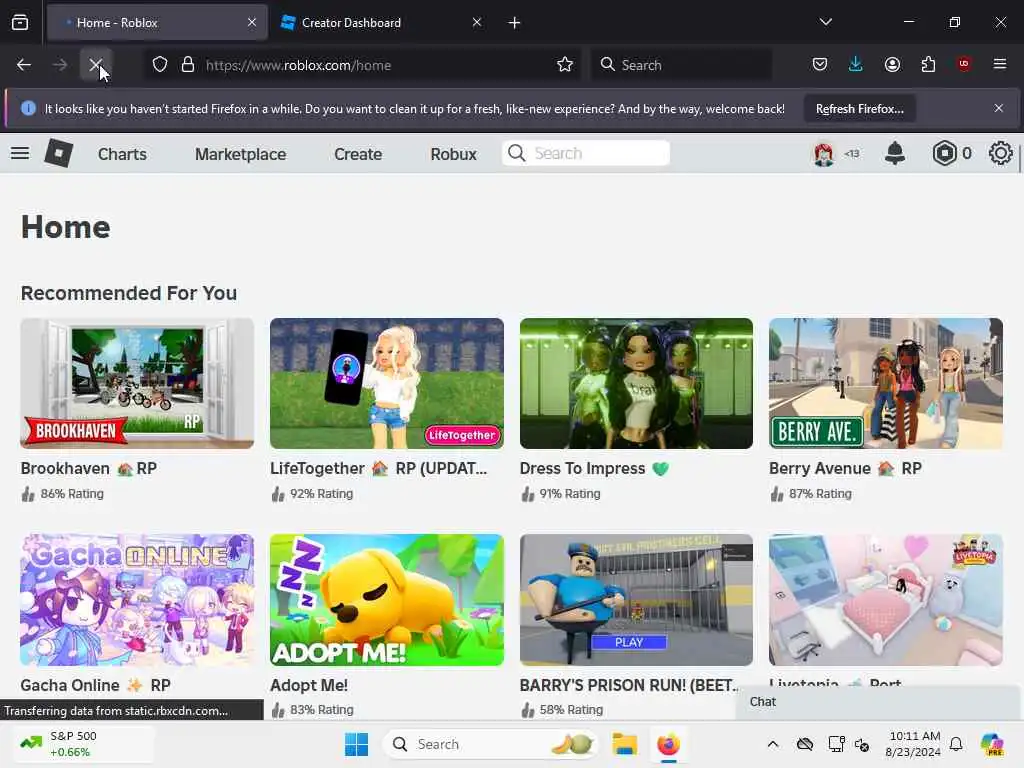Stop page loading with X button
The image size is (1024, 768).
pos(96,65)
